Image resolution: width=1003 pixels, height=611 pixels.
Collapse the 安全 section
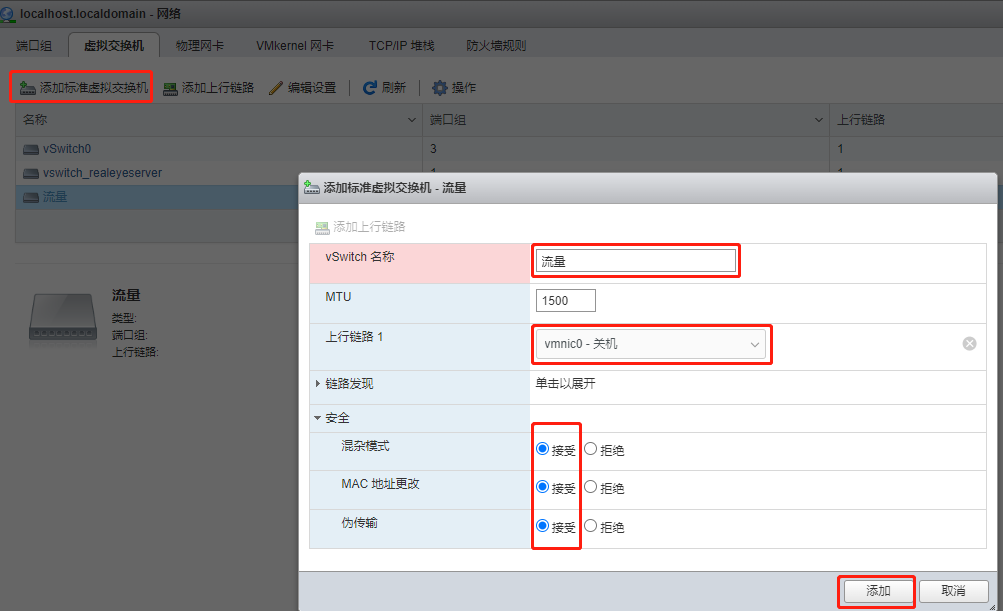point(317,418)
